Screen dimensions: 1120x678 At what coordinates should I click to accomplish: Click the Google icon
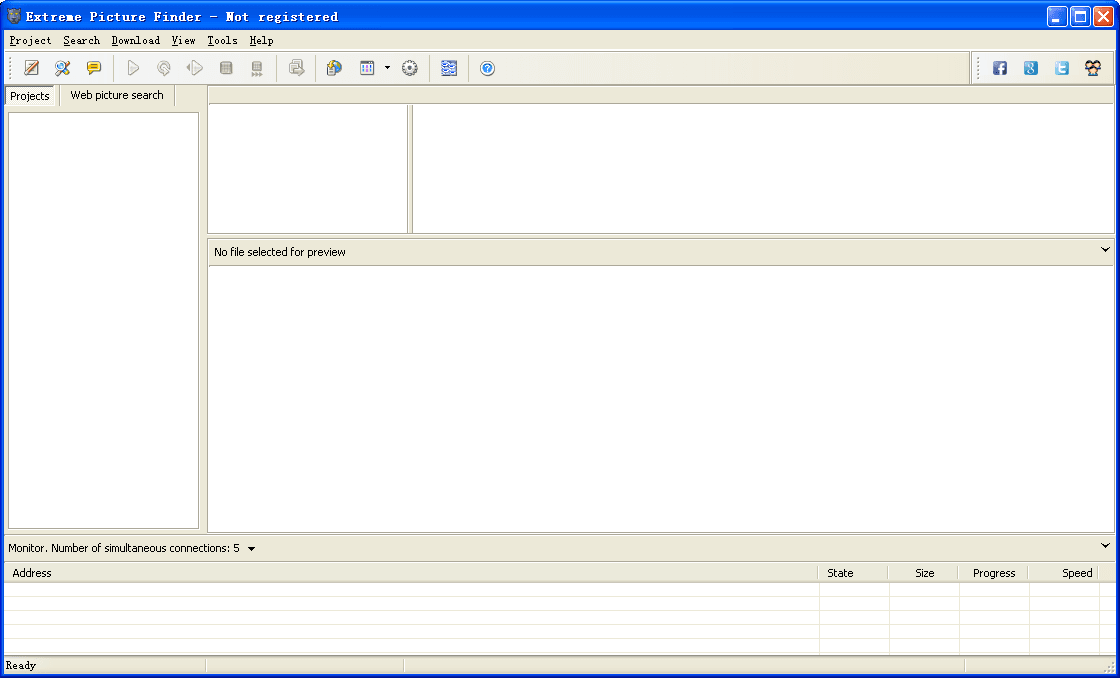[x=1031, y=68]
